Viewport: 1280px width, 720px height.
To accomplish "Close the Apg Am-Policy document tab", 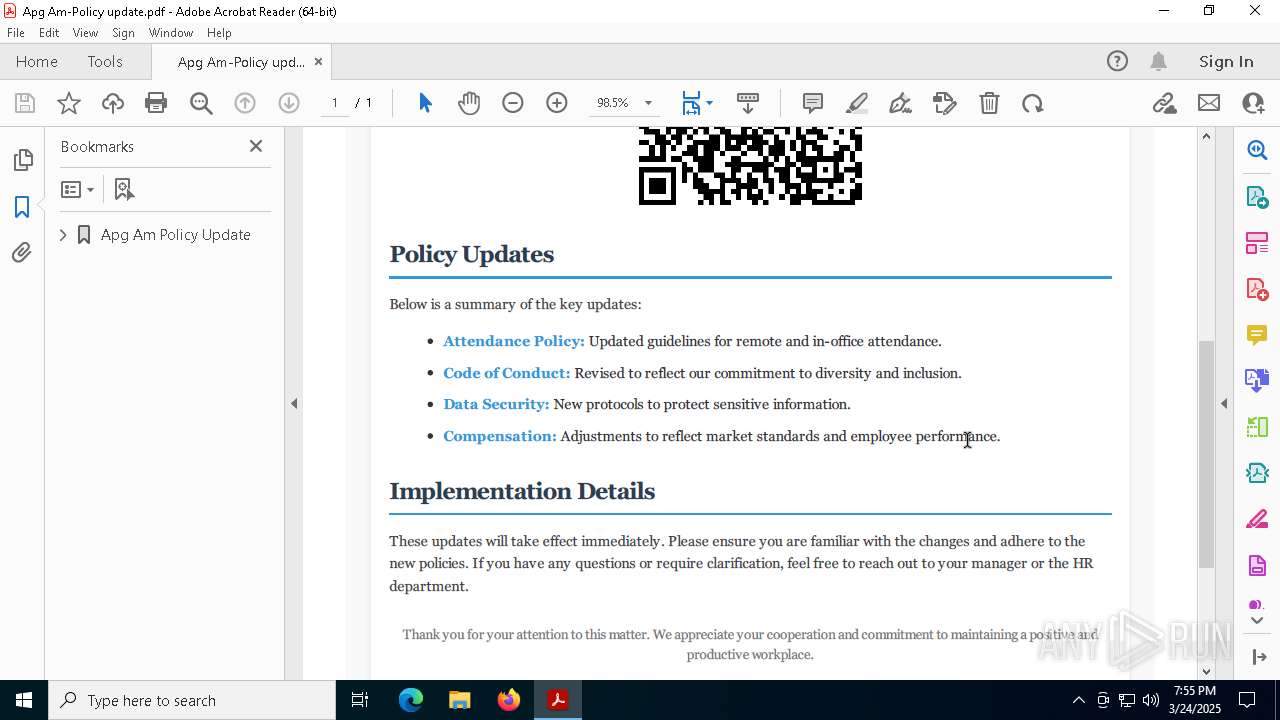I will click(x=318, y=62).
